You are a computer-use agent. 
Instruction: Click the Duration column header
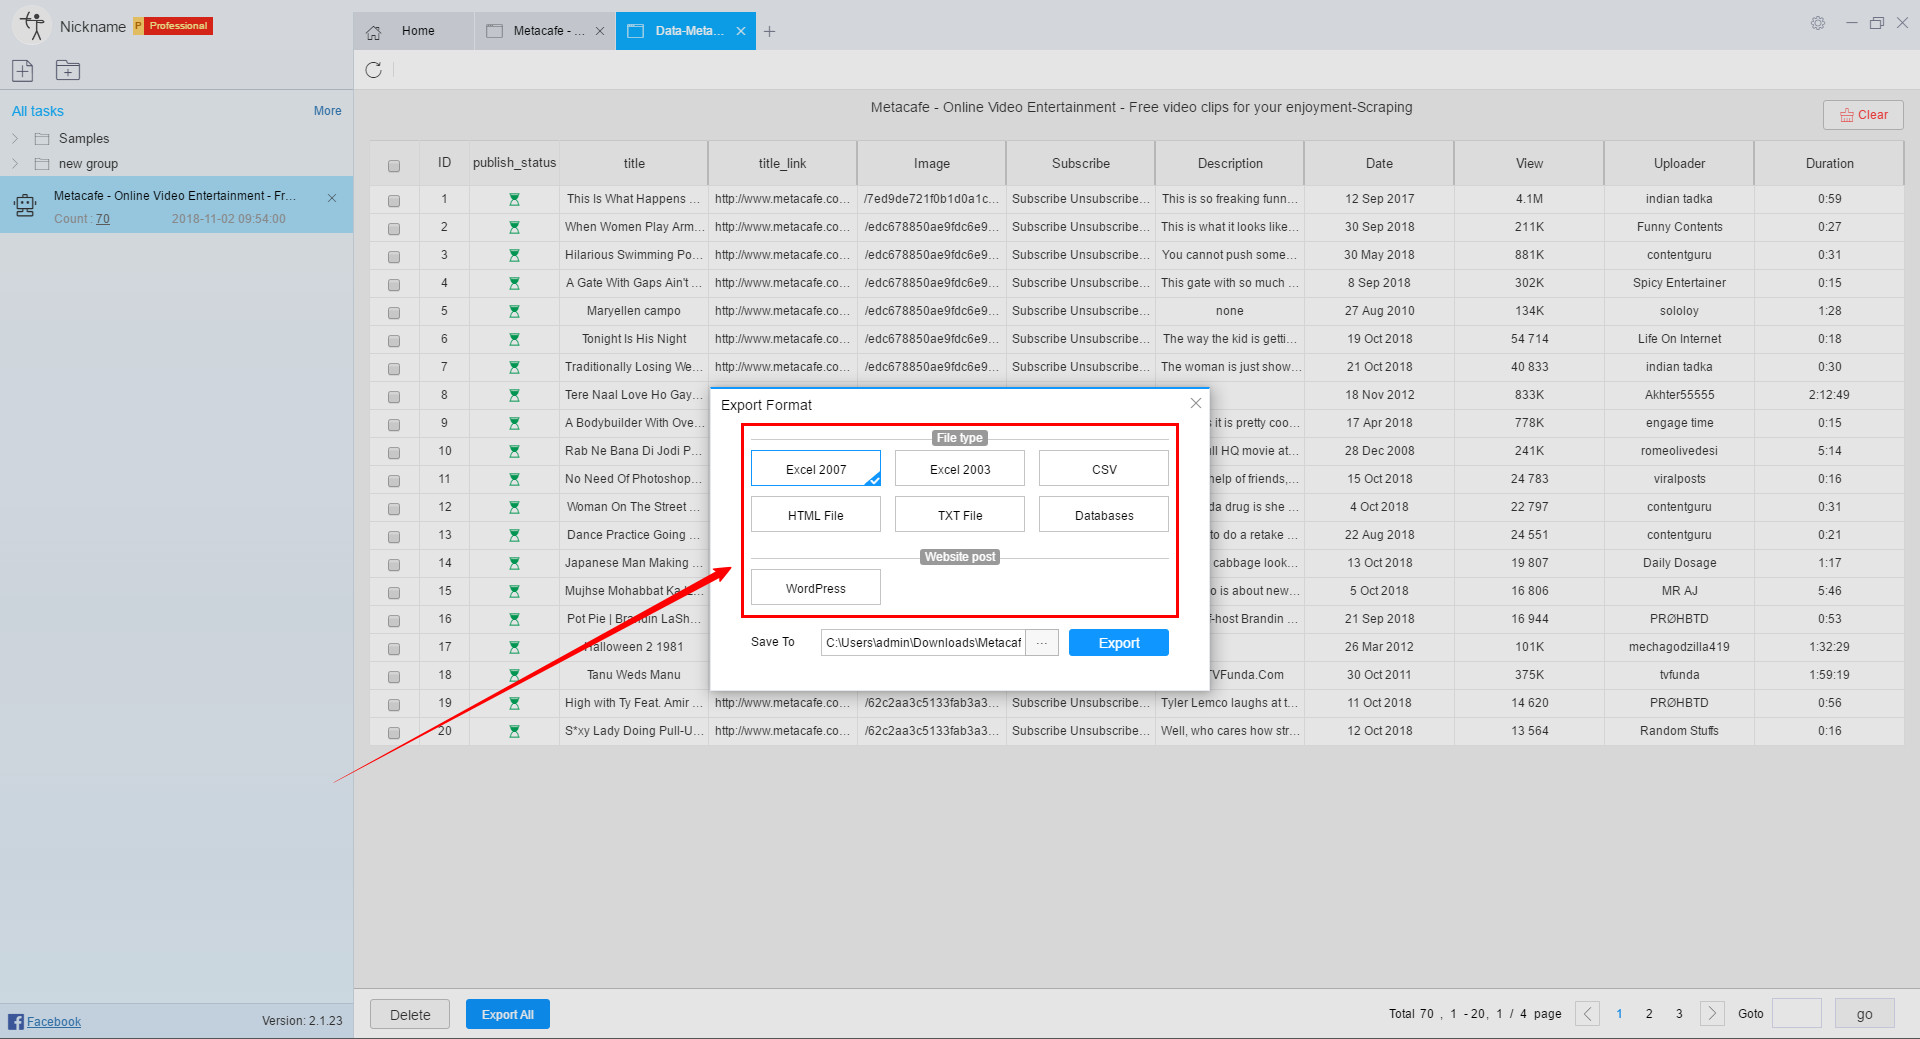[1829, 163]
